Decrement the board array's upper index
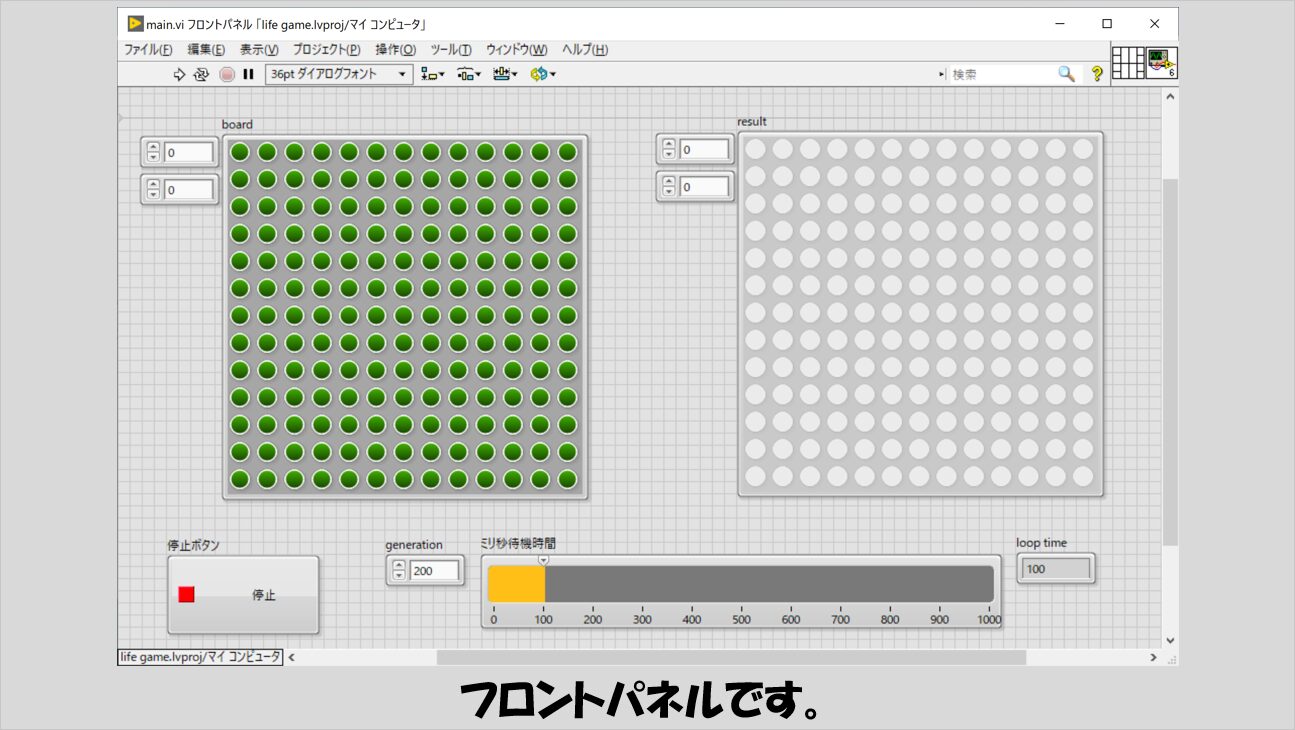1295x730 pixels. pos(153,158)
